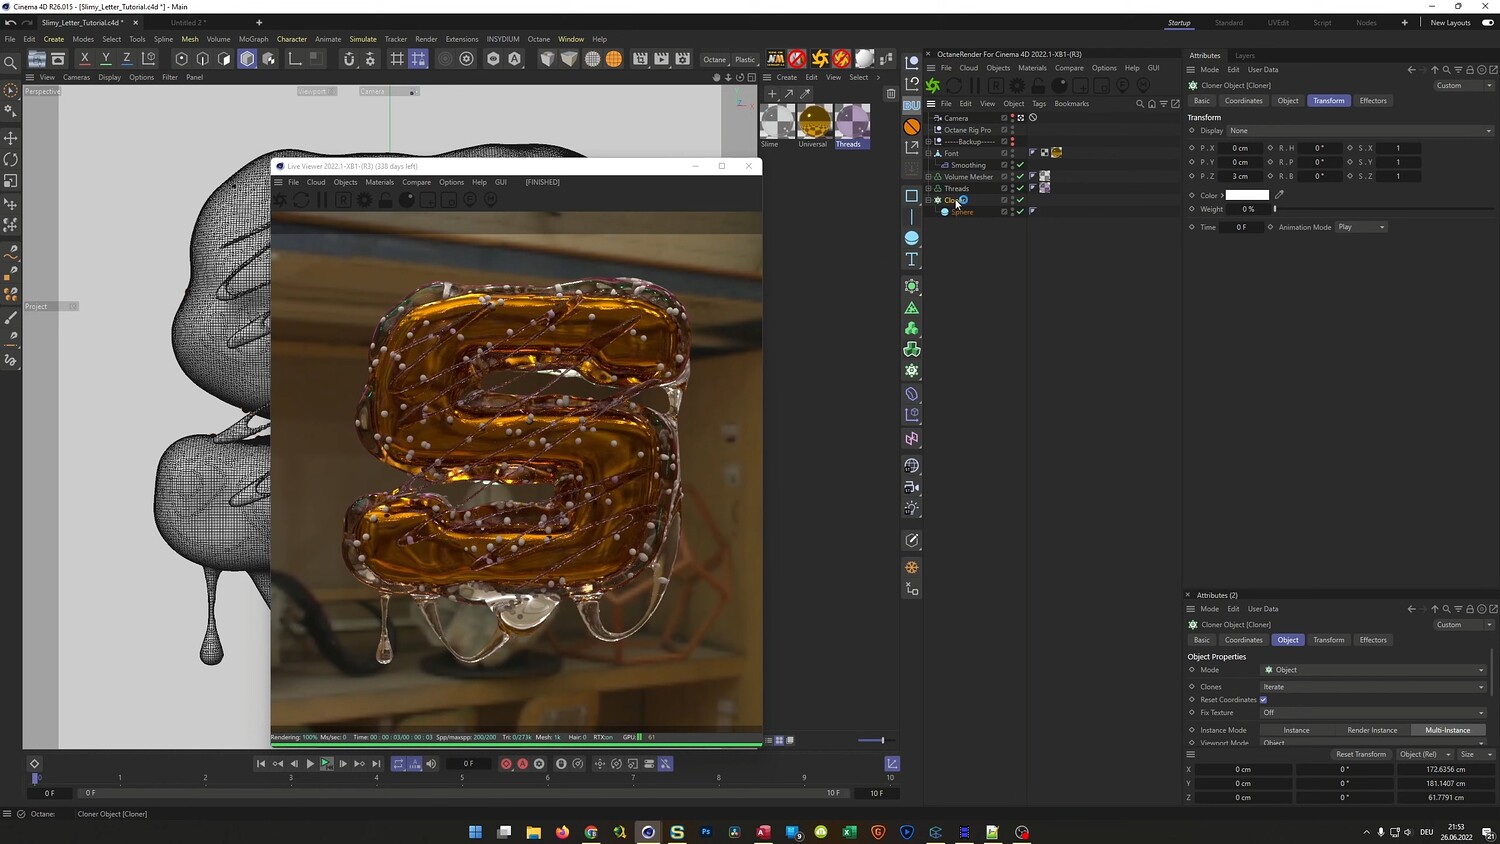This screenshot has height=844, width=1500.
Task: Toggle the Smoothing enable checkmark
Action: (x=1020, y=165)
